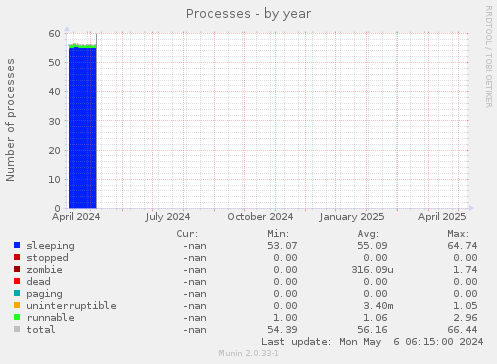Click uninterruptible Max value 1.05
Viewport: 497px width, 364px height.
[x=465, y=306]
